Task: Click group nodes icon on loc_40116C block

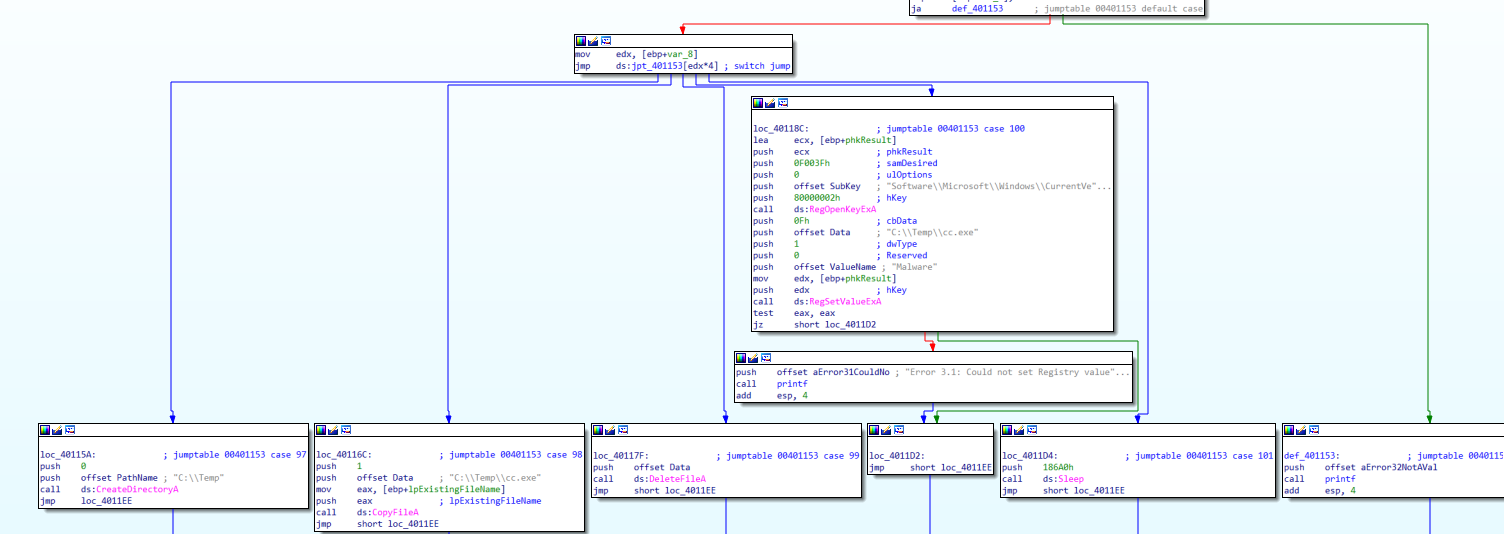Action: [346, 430]
